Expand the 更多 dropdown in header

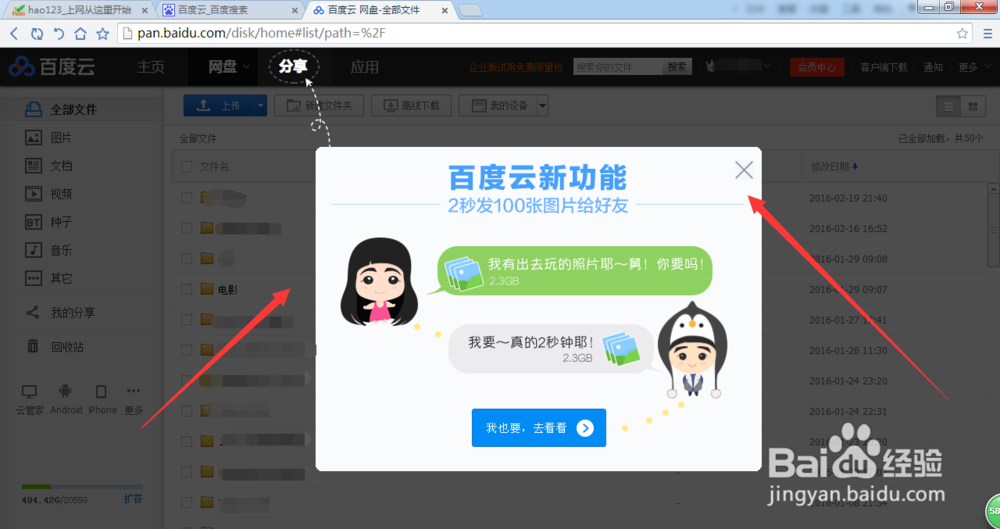[x=972, y=67]
